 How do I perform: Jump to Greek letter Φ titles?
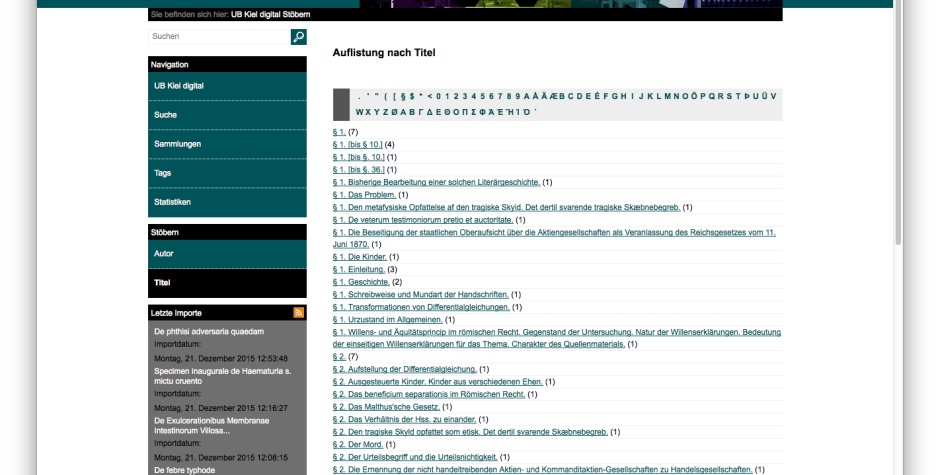(x=483, y=112)
